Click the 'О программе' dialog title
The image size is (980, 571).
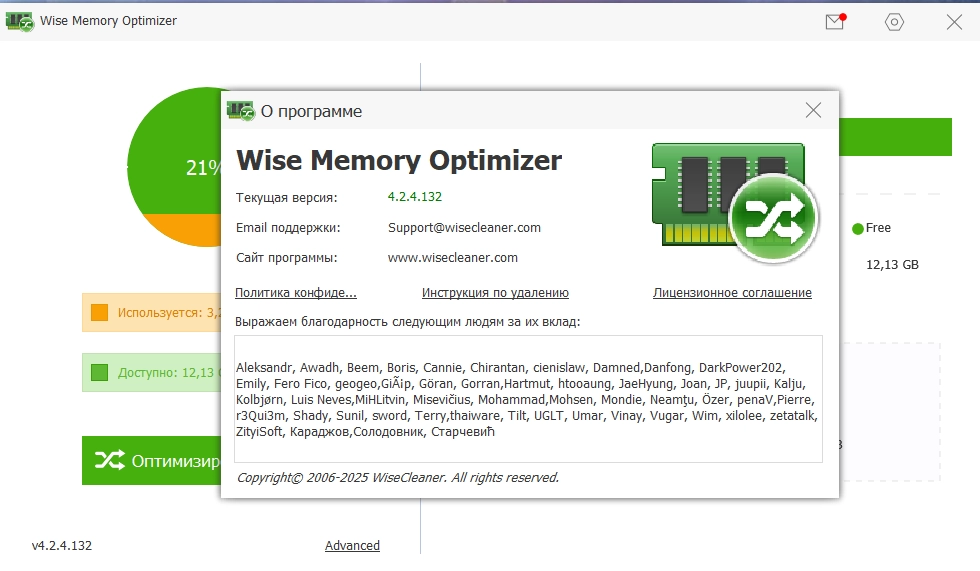pos(311,111)
